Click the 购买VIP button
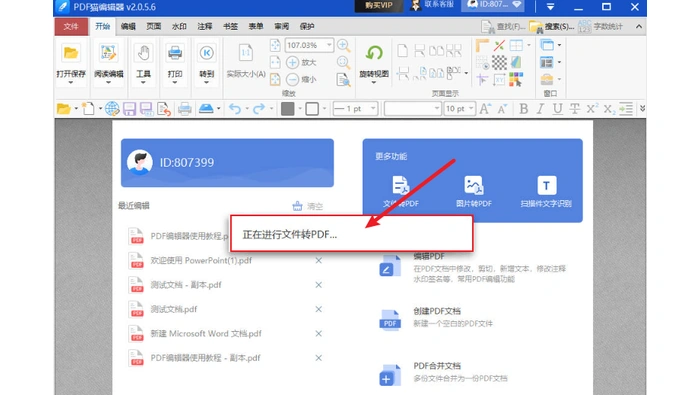 pos(379,6)
